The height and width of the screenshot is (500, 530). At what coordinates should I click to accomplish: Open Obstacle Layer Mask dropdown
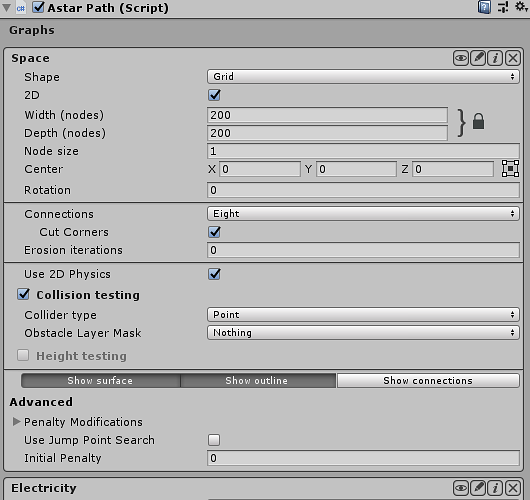363,333
